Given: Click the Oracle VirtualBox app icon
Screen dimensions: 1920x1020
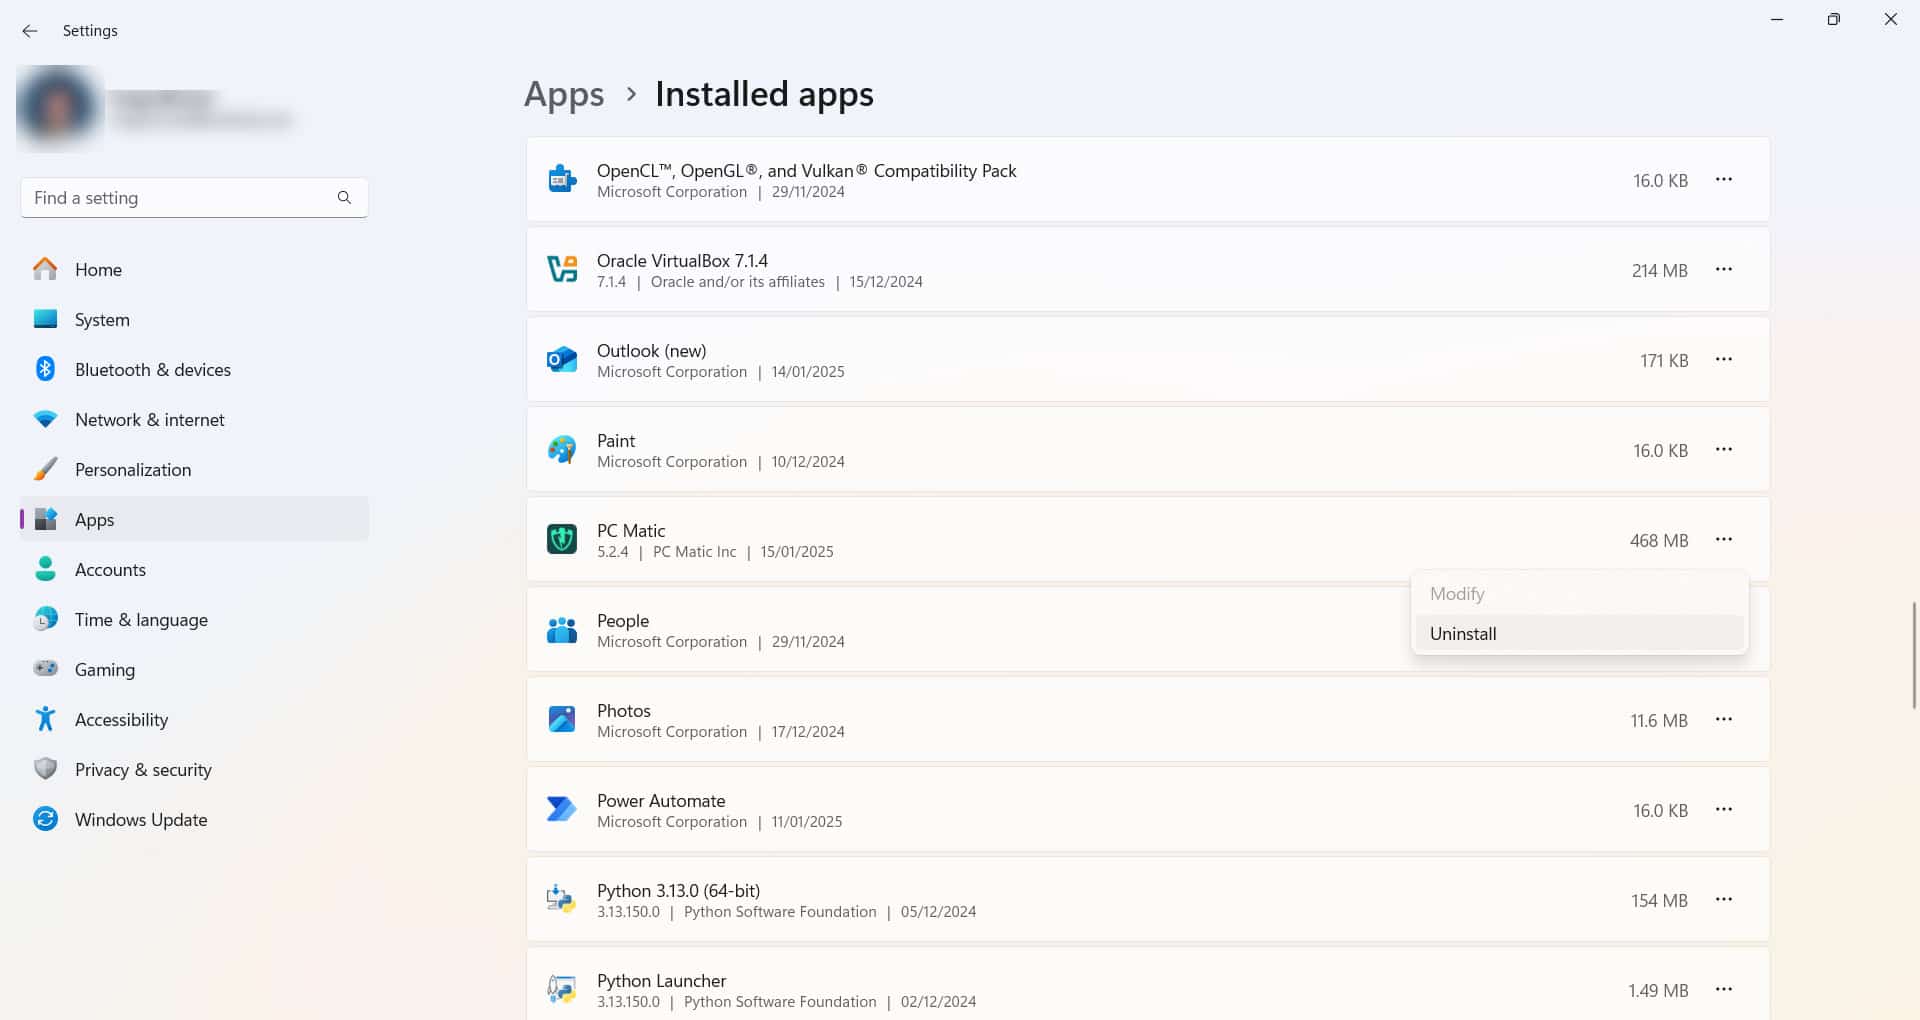Looking at the screenshot, I should tap(562, 269).
